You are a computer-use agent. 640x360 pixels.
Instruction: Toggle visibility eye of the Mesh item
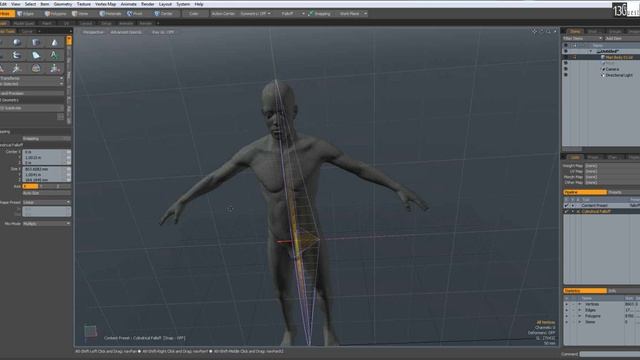pyautogui.click(x=566, y=58)
